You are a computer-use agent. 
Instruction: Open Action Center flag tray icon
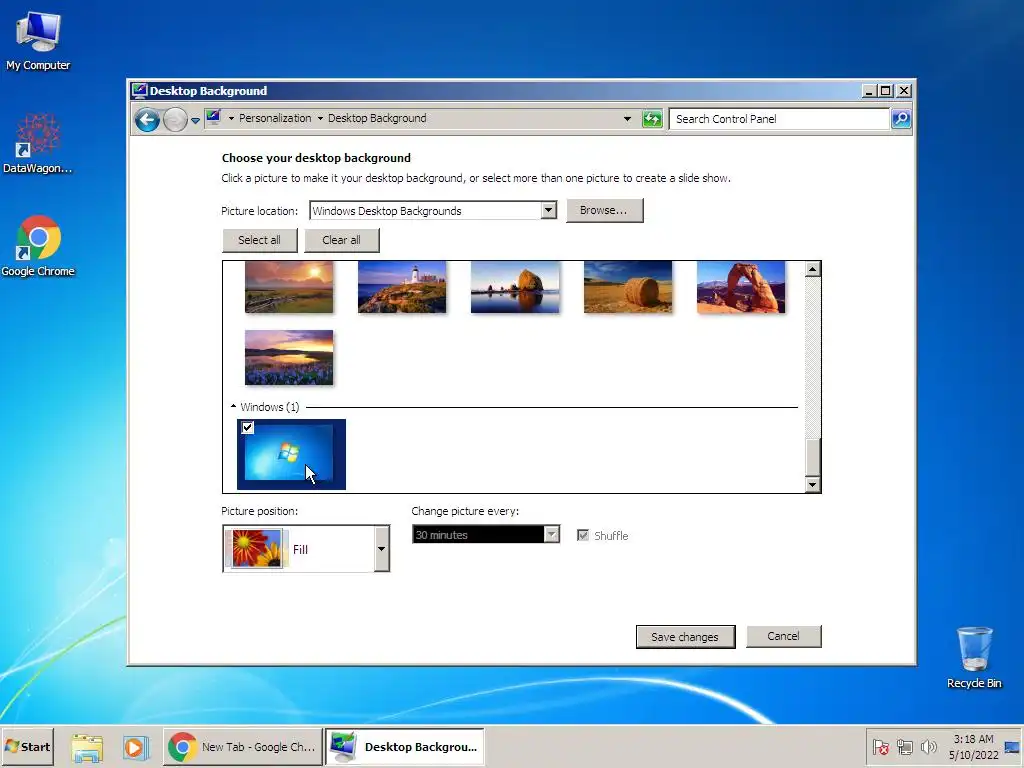[x=880, y=746]
